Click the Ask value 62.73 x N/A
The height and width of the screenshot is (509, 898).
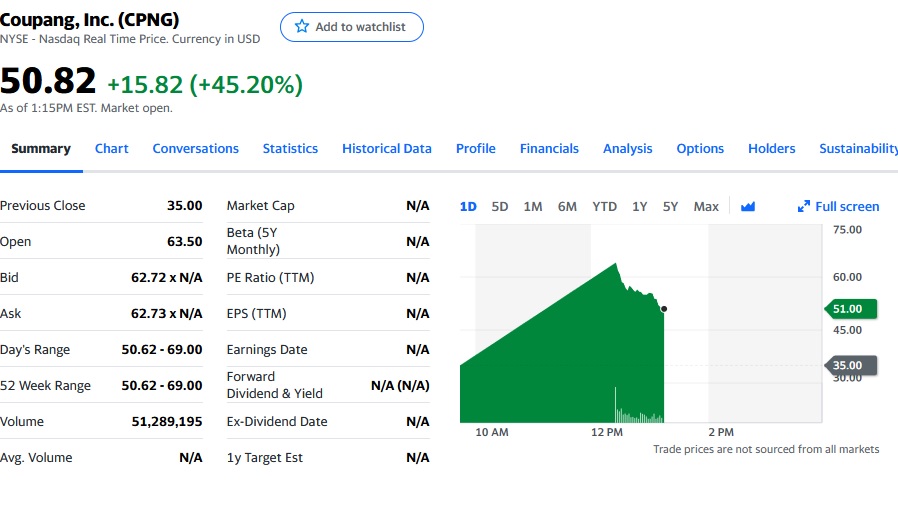click(167, 314)
